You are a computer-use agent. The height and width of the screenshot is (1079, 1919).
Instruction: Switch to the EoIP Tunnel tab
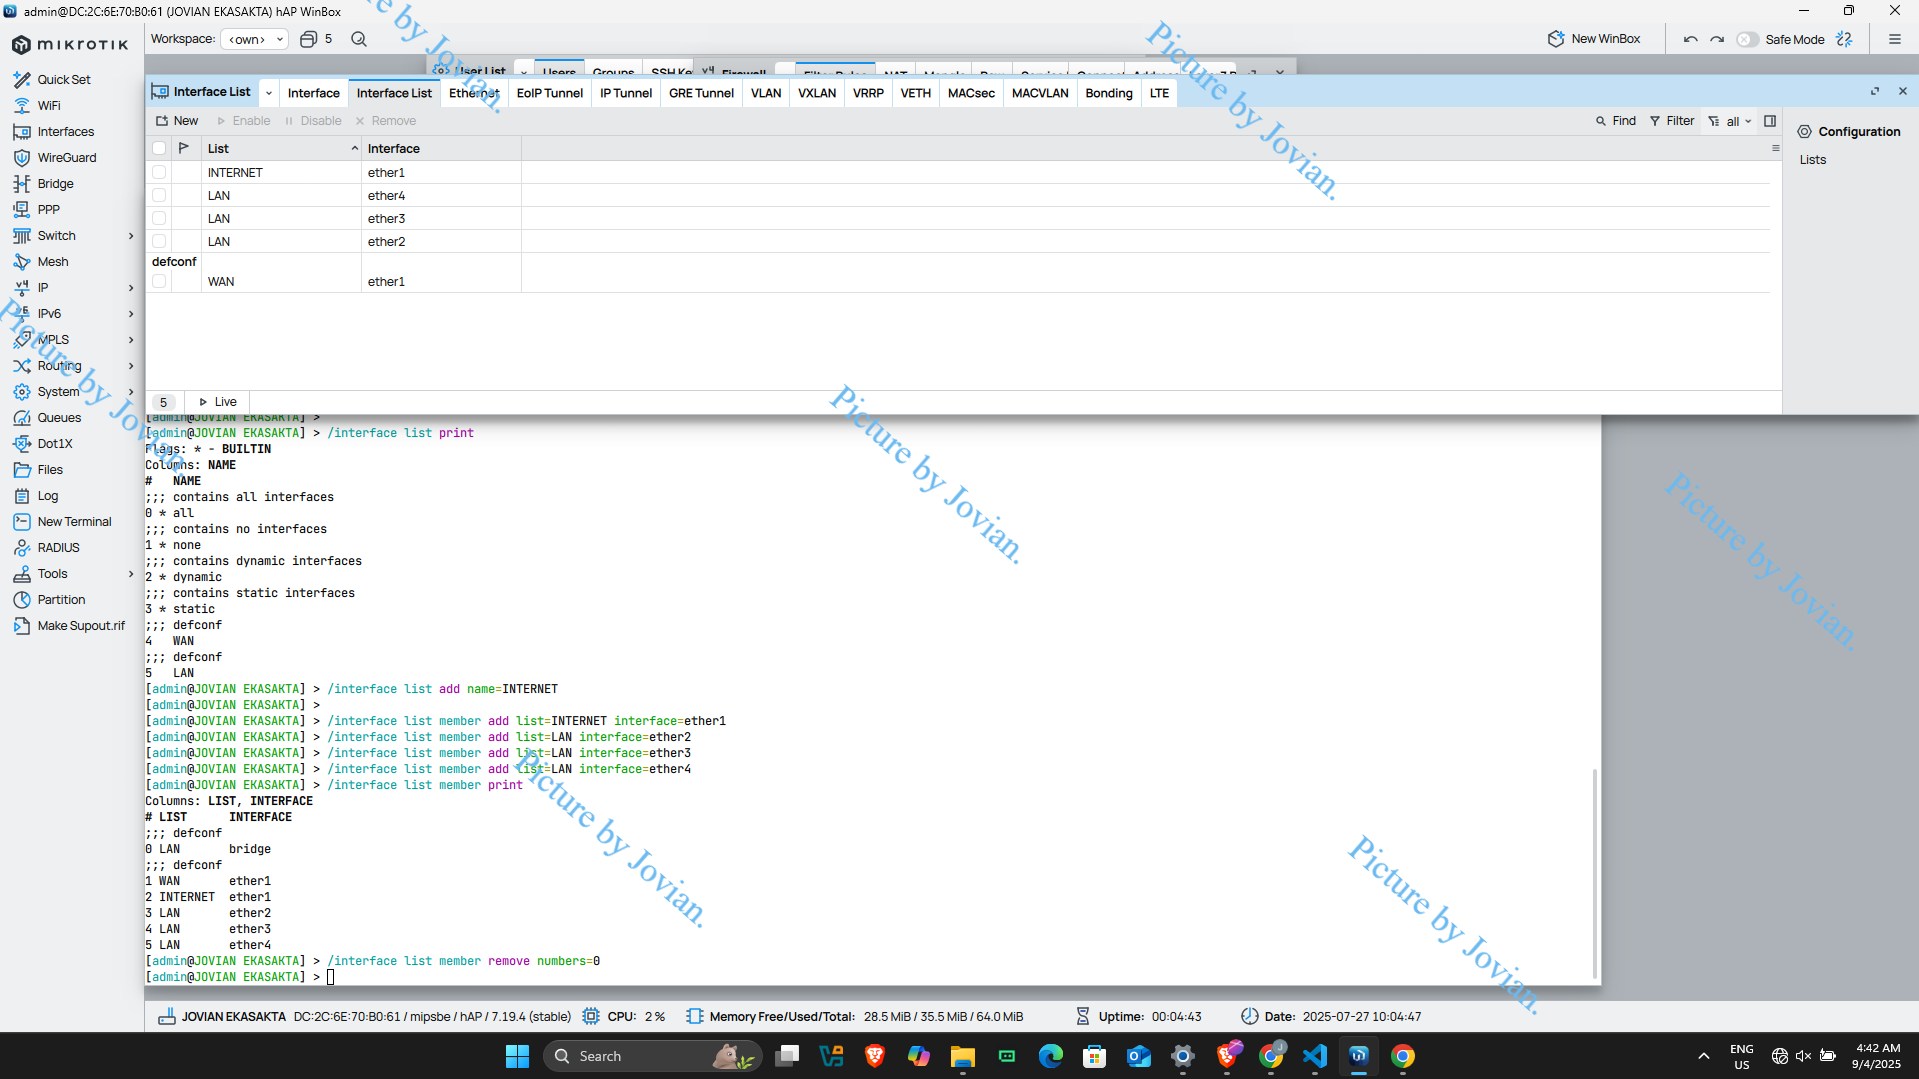(549, 93)
